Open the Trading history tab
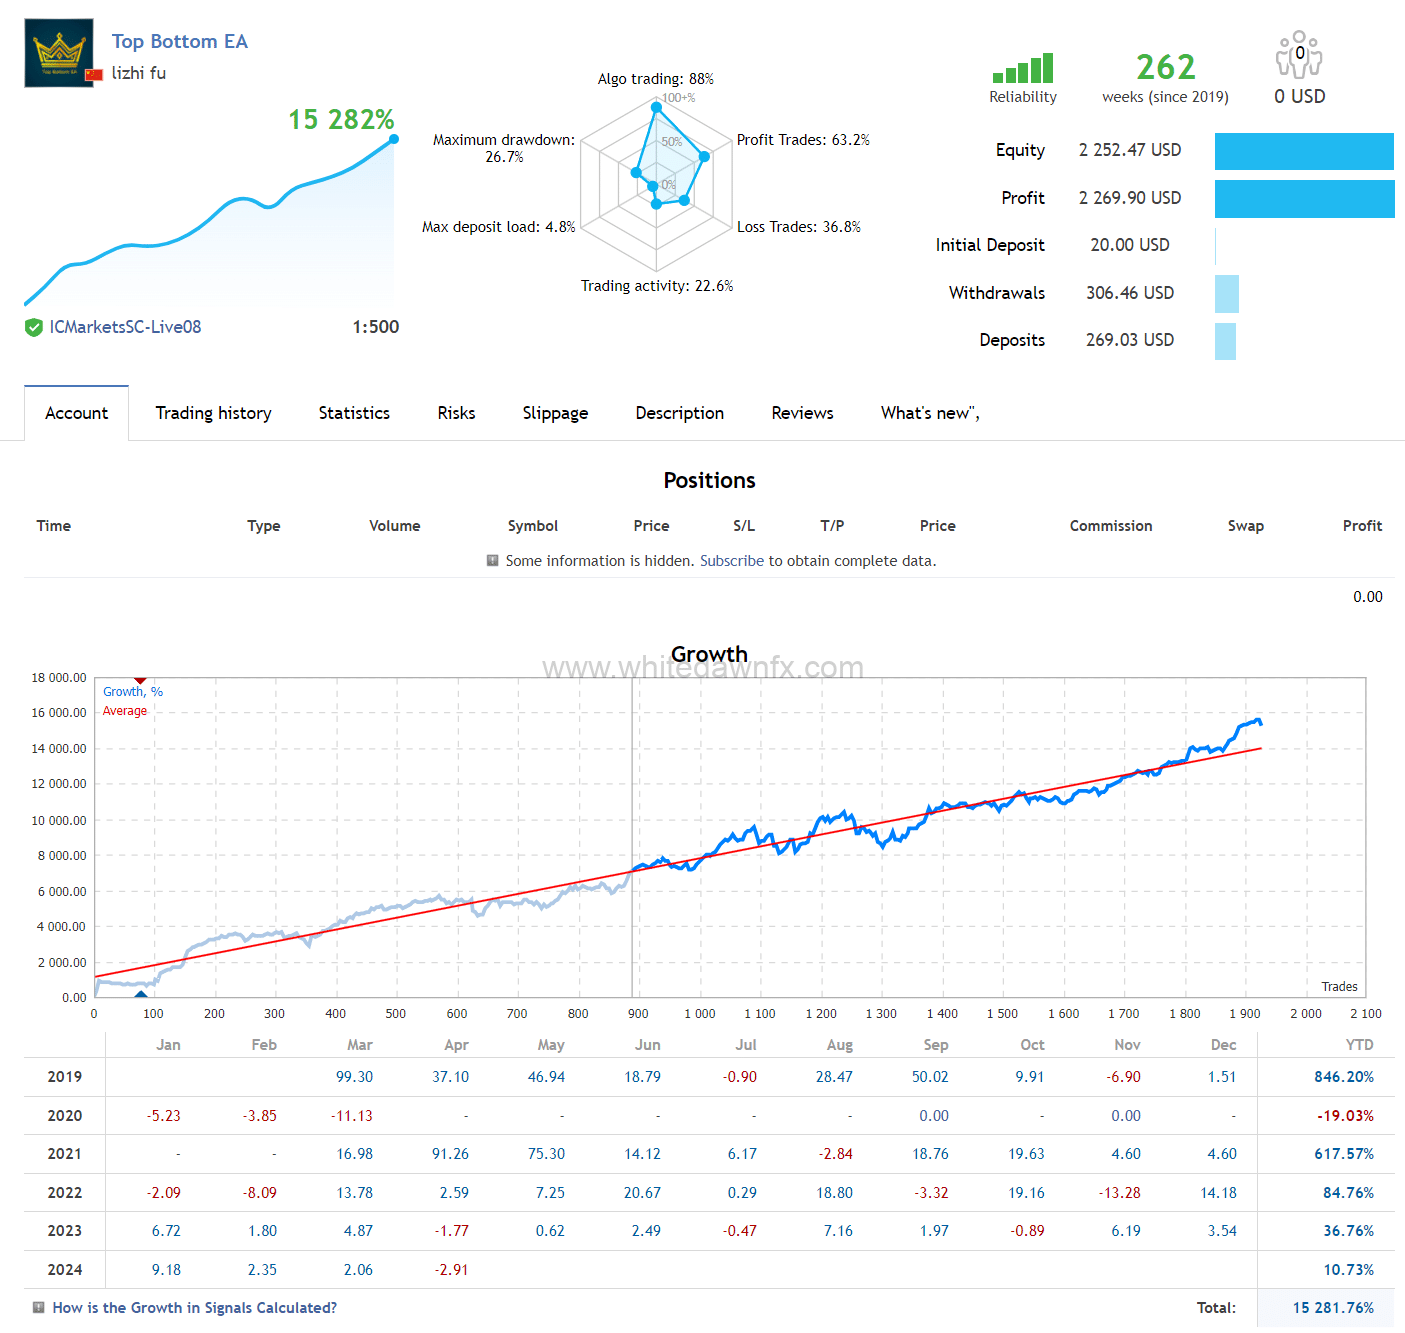 click(213, 413)
